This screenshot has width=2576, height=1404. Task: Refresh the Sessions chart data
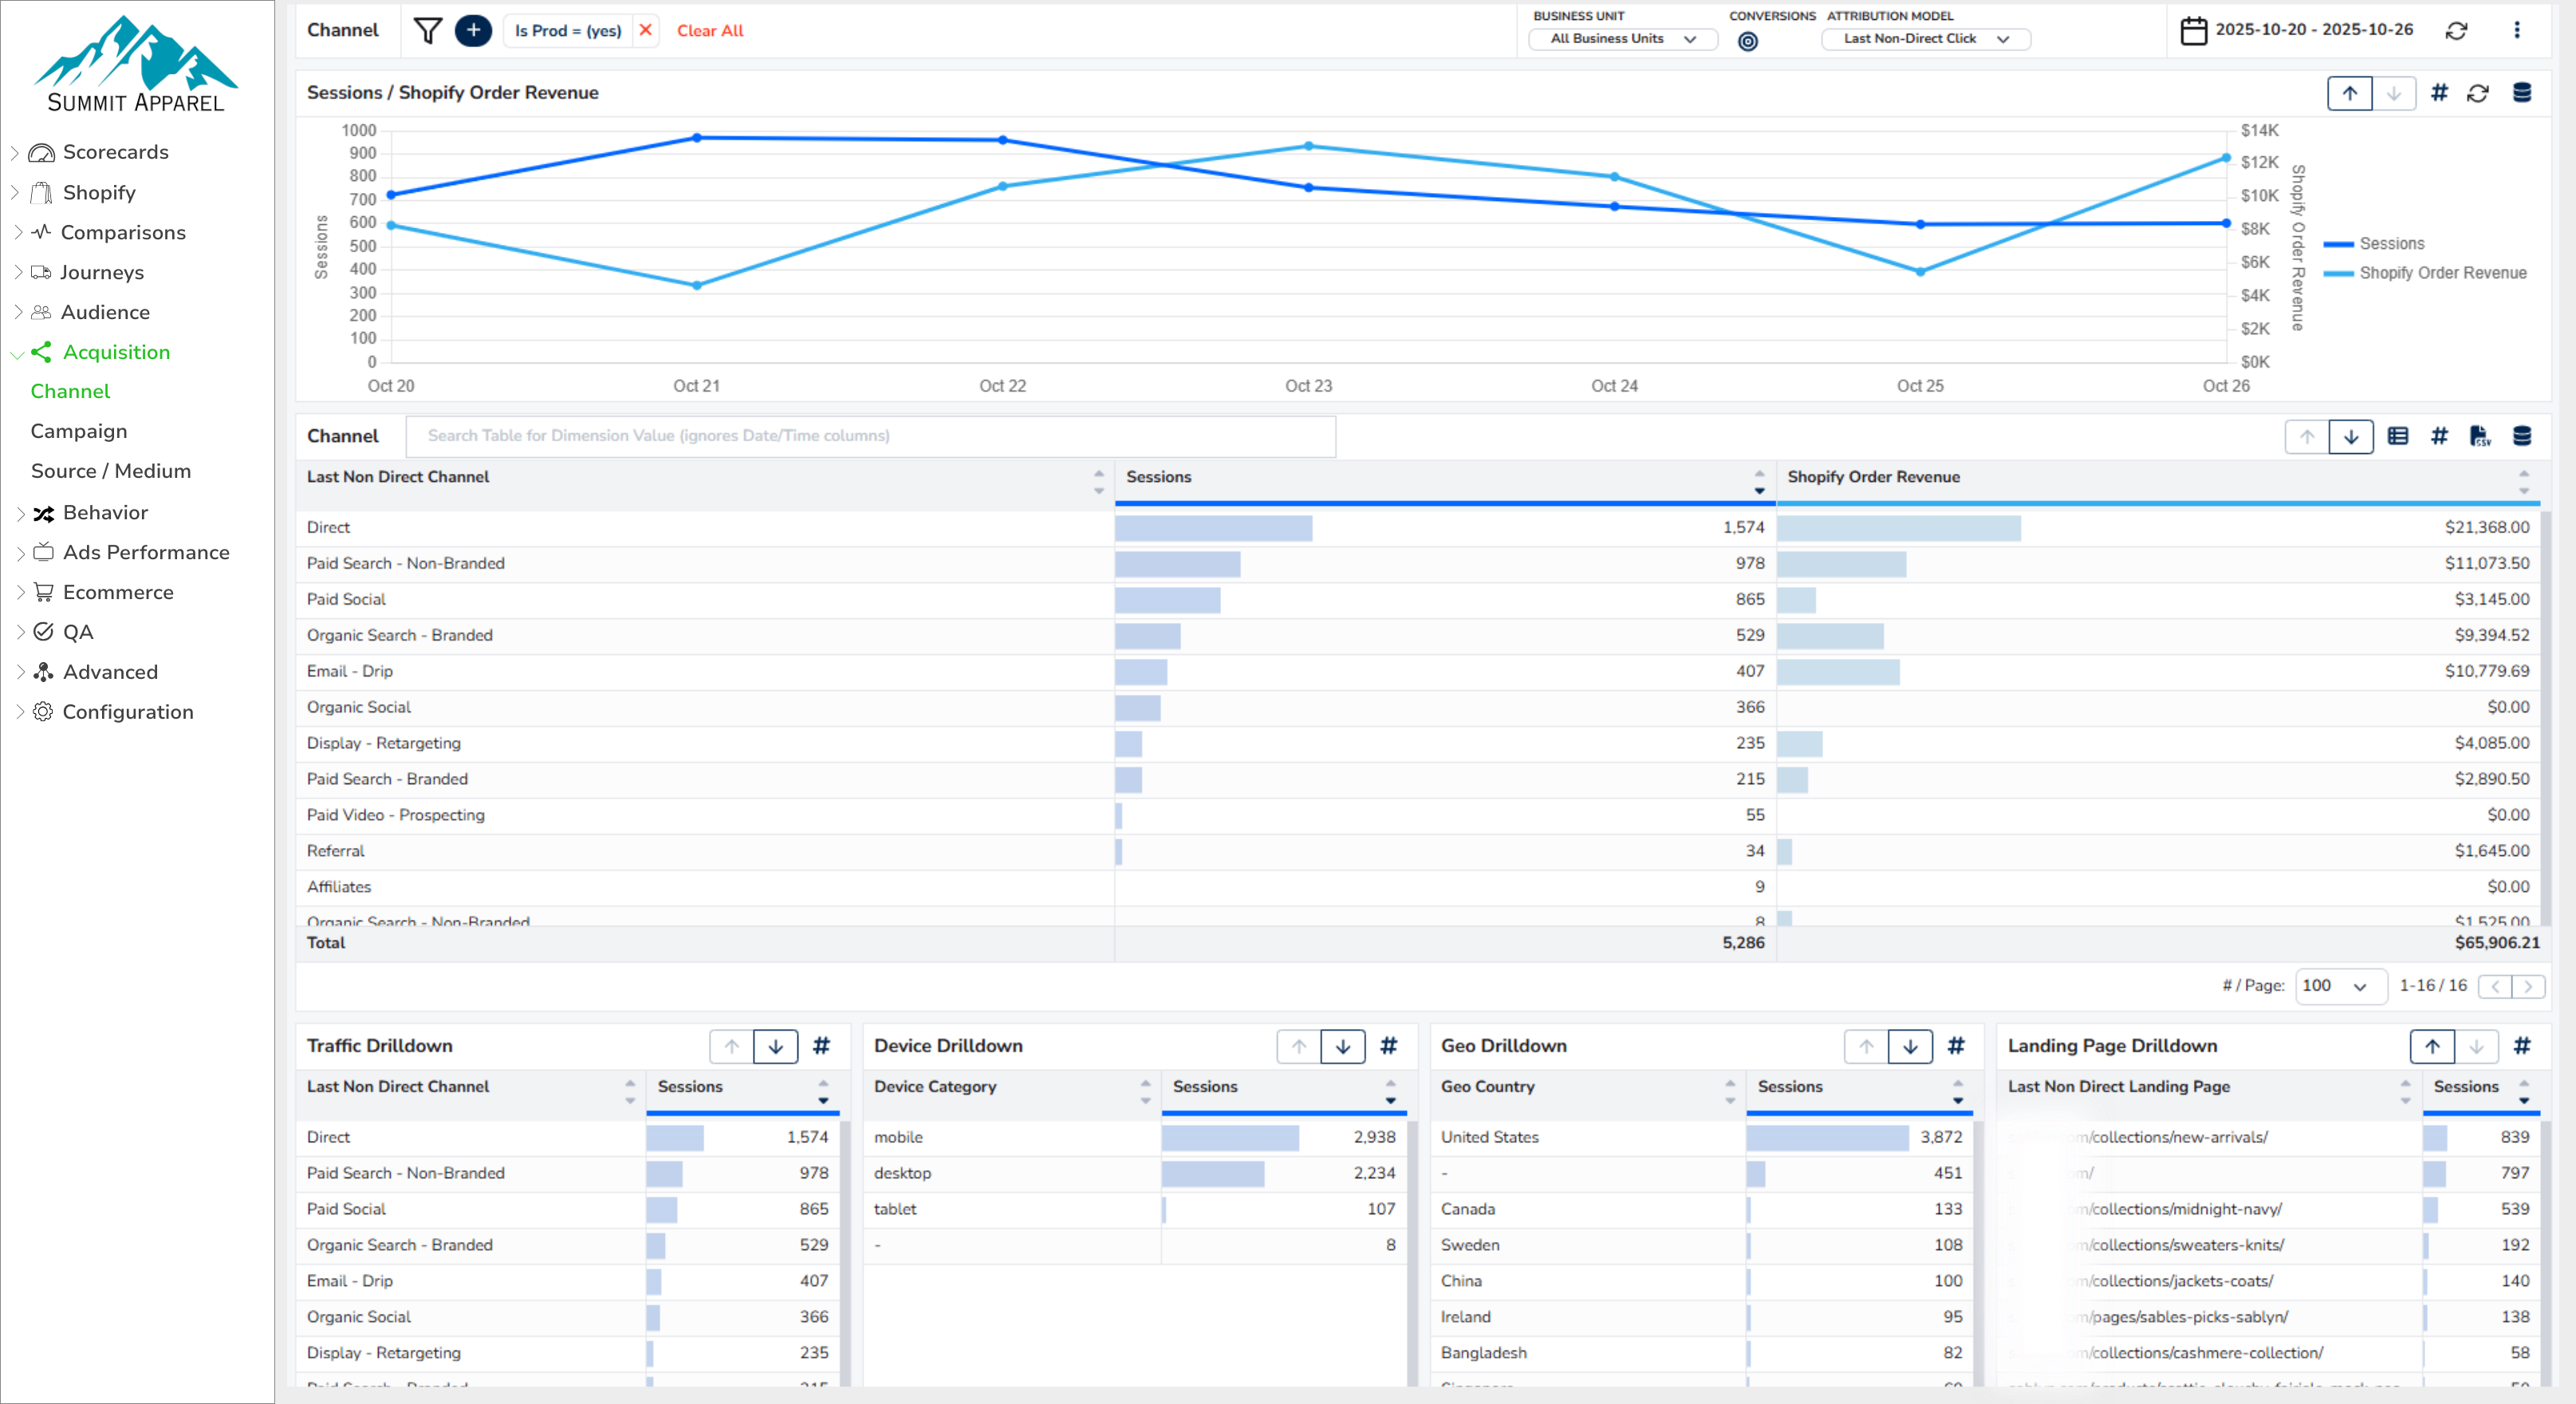[x=2478, y=93]
